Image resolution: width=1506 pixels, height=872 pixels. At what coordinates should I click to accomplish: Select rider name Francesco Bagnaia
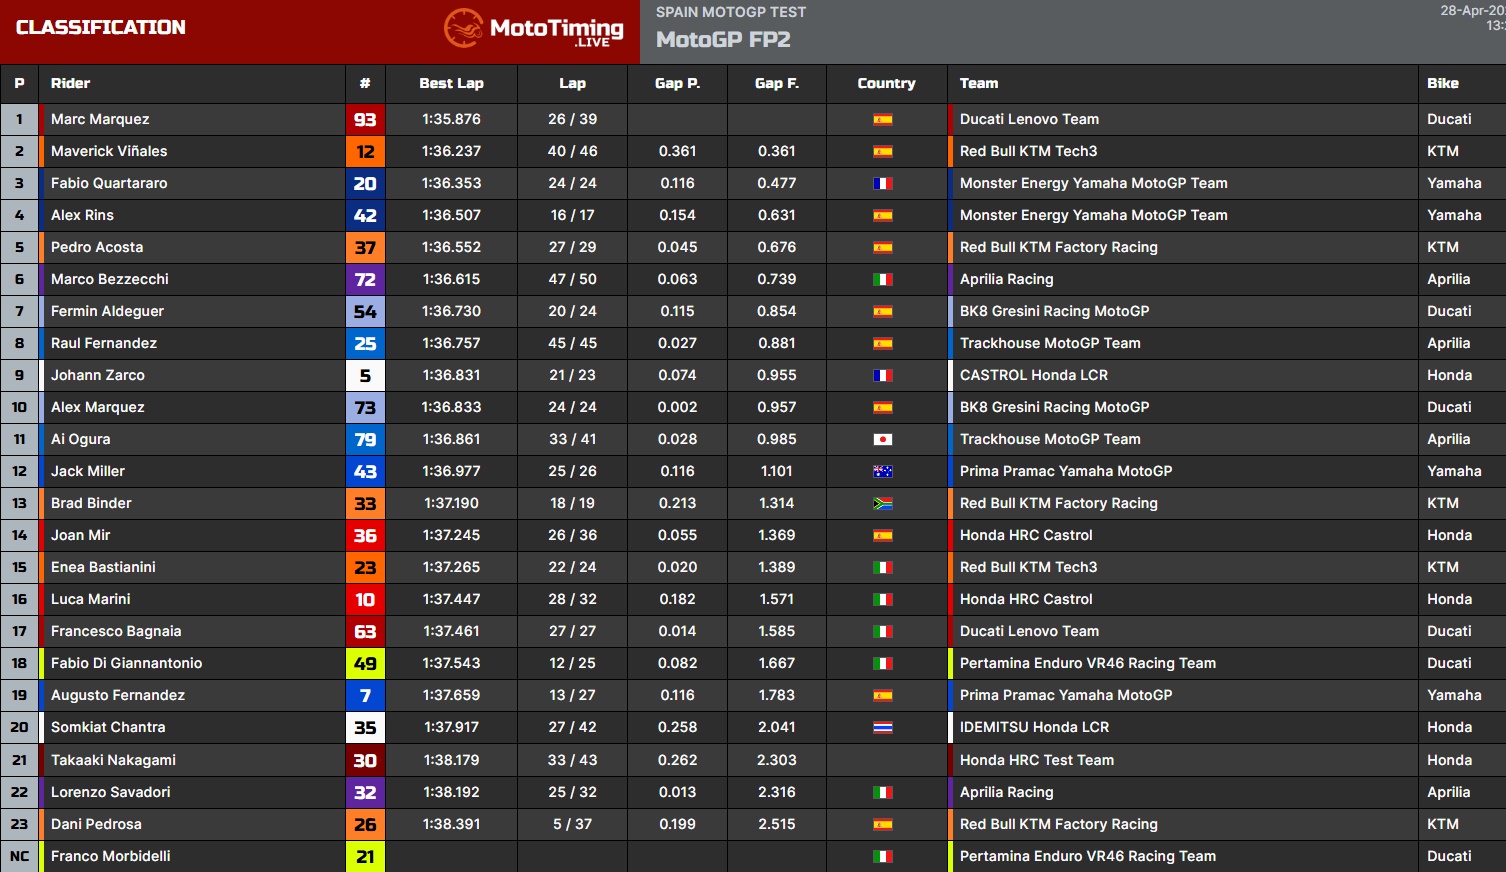point(116,631)
